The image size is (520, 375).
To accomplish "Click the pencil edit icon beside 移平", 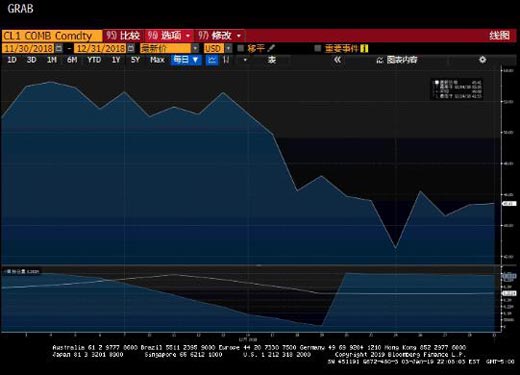I will [271, 48].
